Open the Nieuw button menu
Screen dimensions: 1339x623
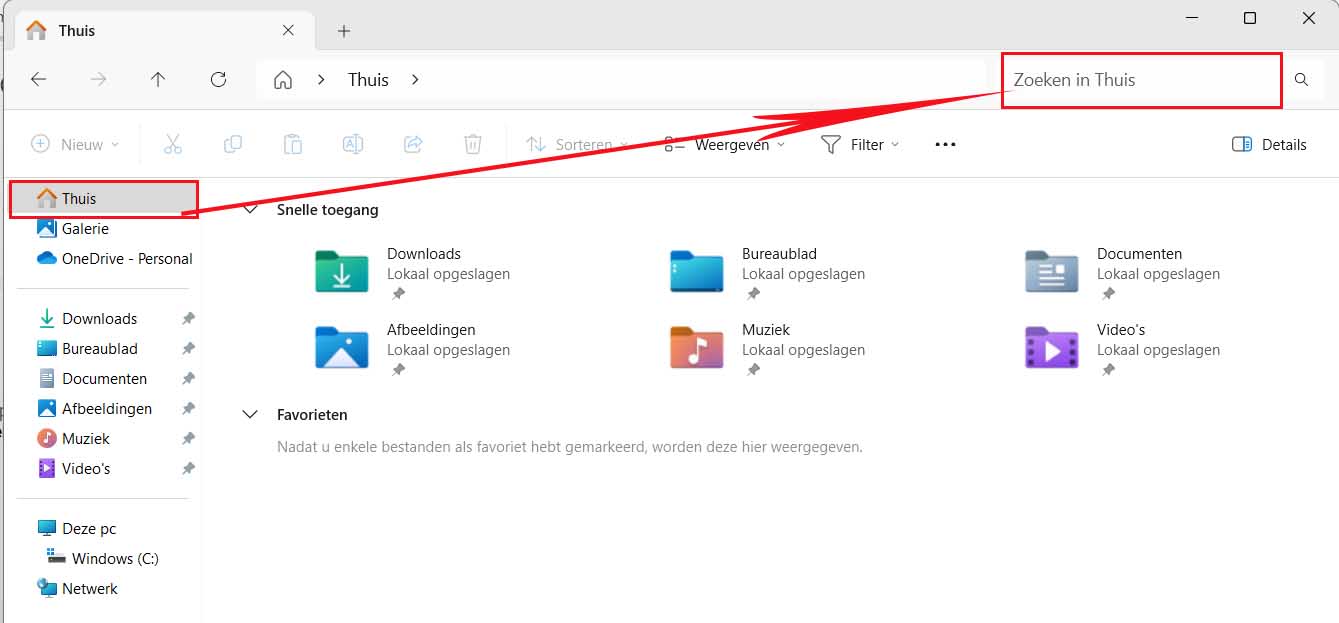(x=75, y=144)
